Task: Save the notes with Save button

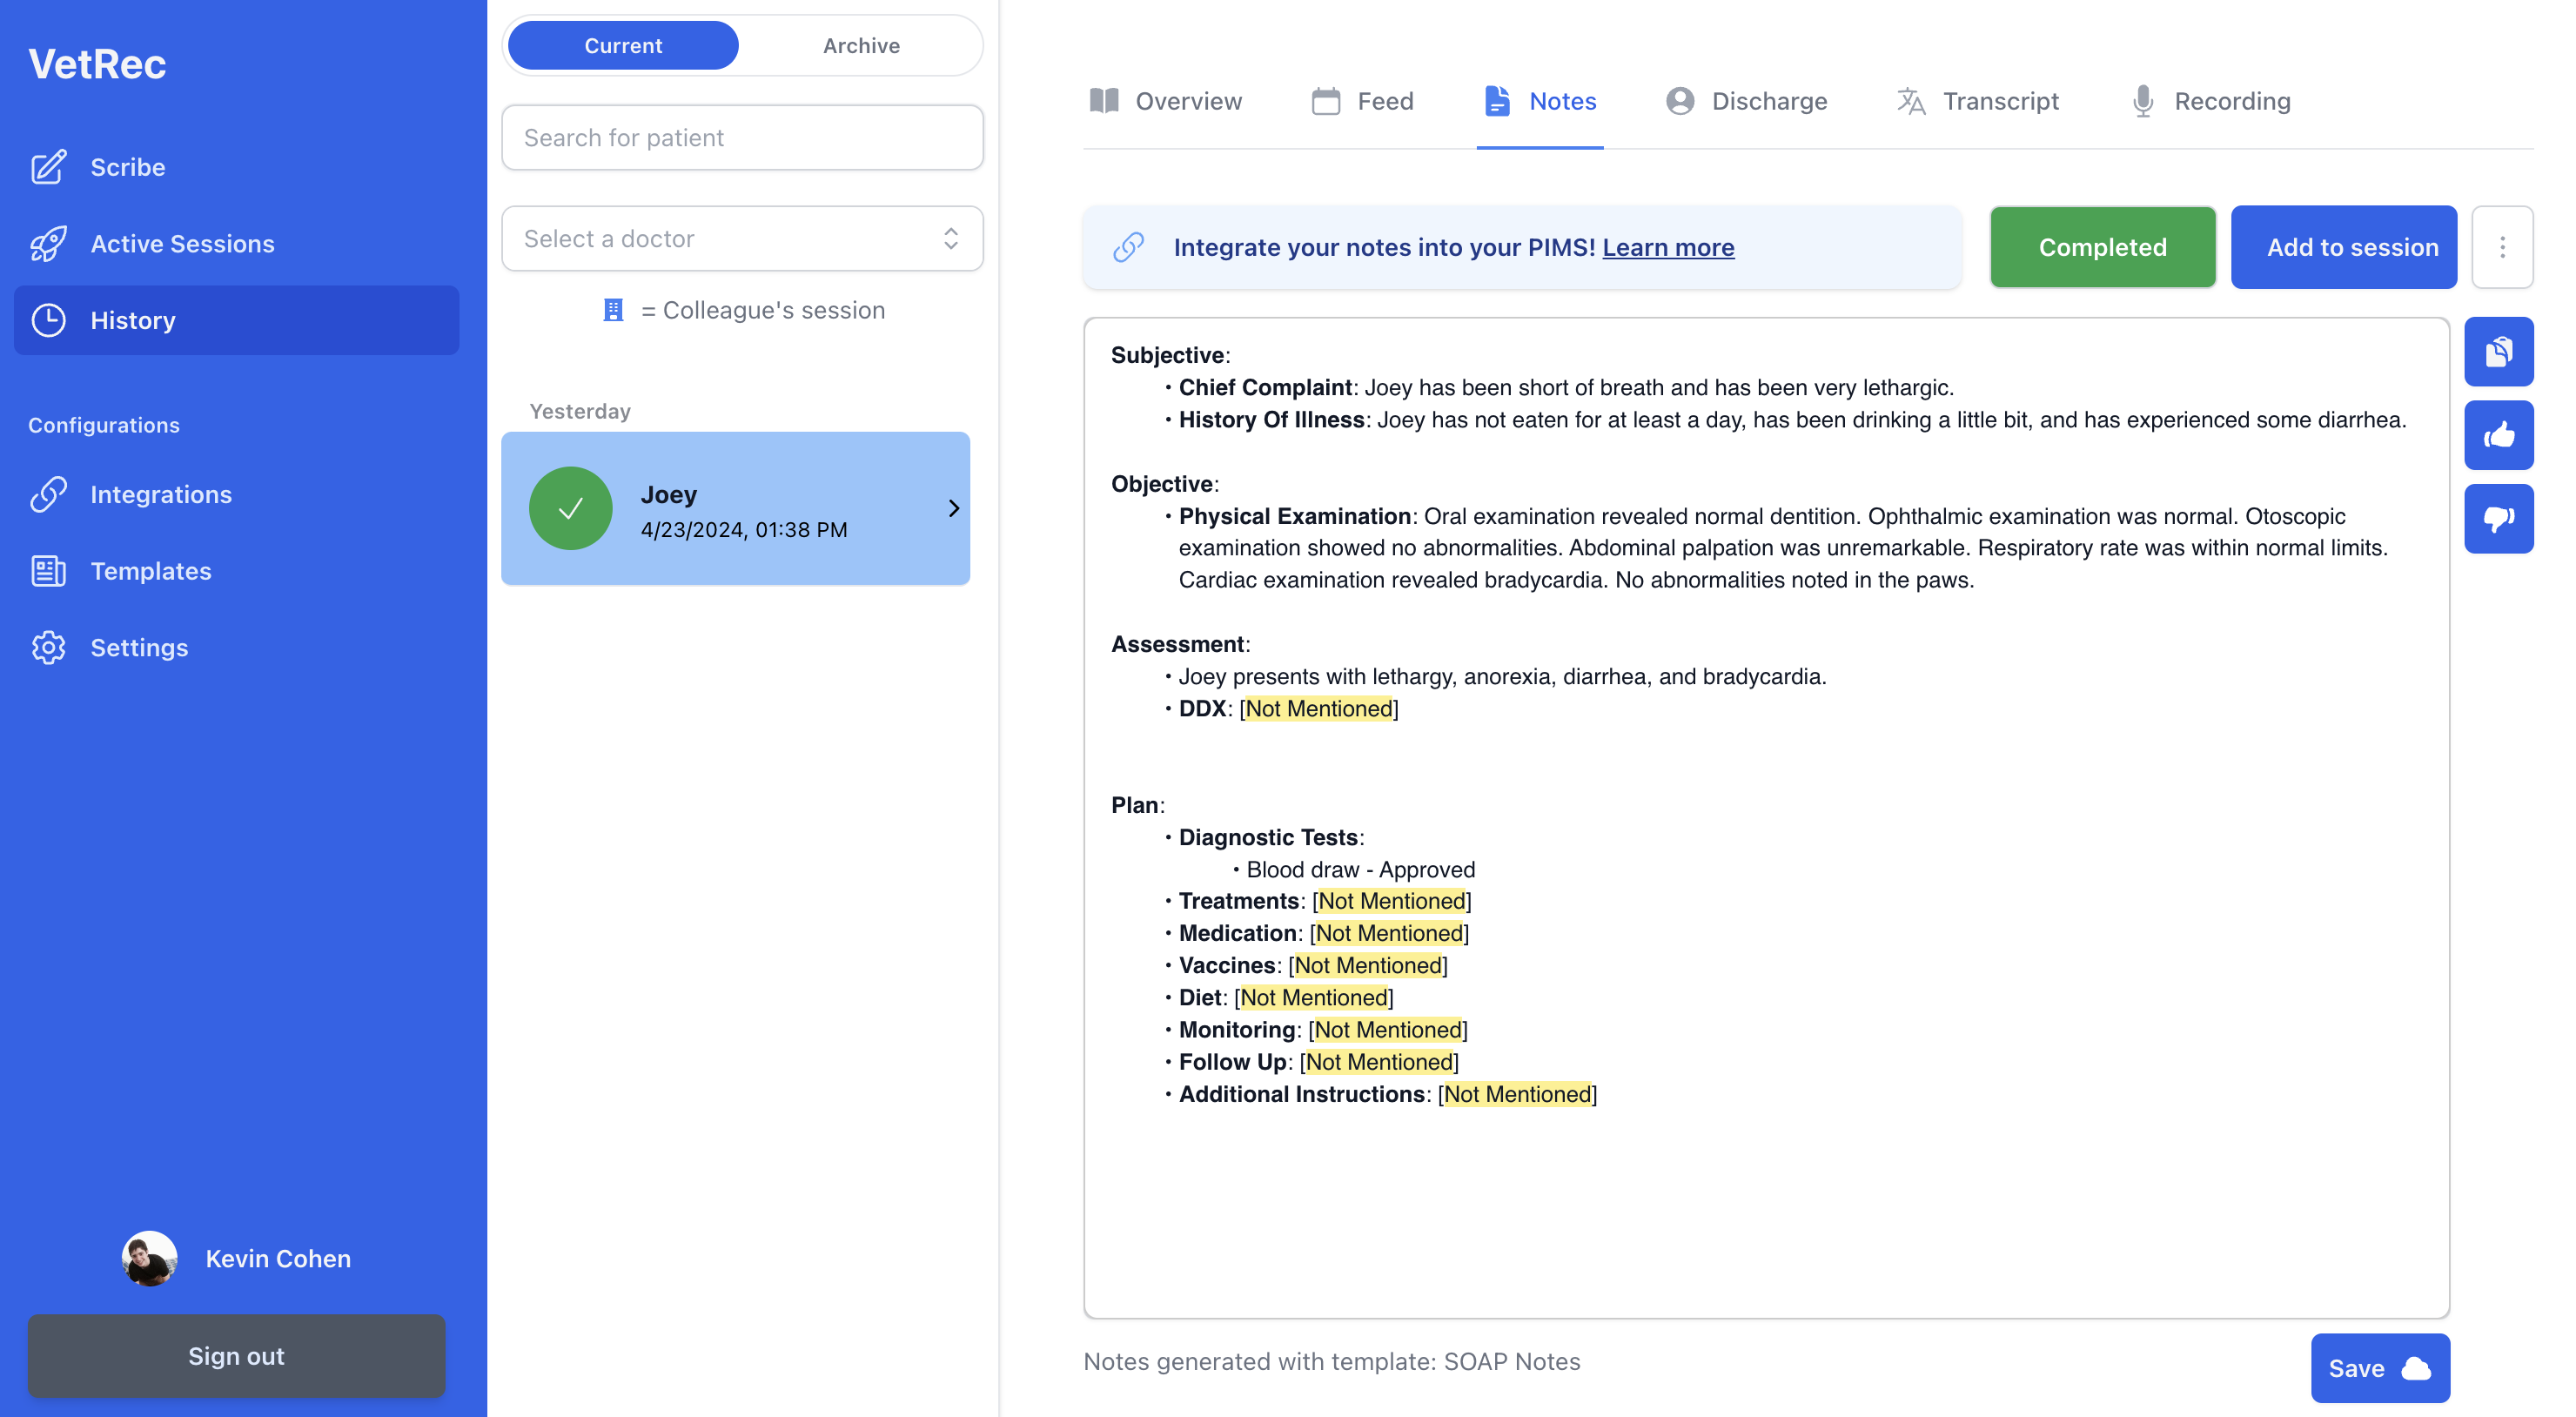Action: [2379, 1368]
